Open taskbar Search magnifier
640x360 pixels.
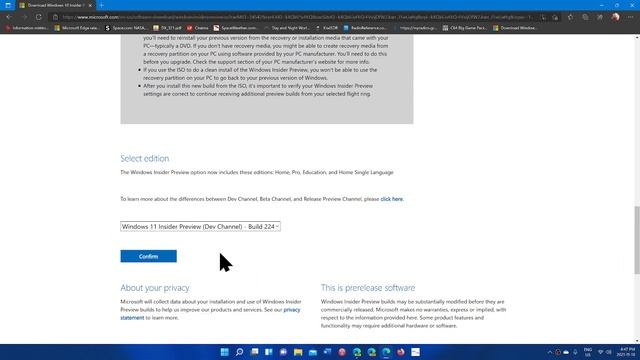[x=239, y=352]
